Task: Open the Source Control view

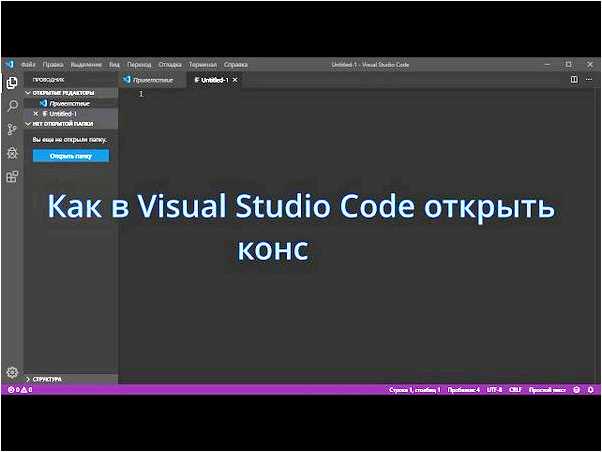Action: 12,129
